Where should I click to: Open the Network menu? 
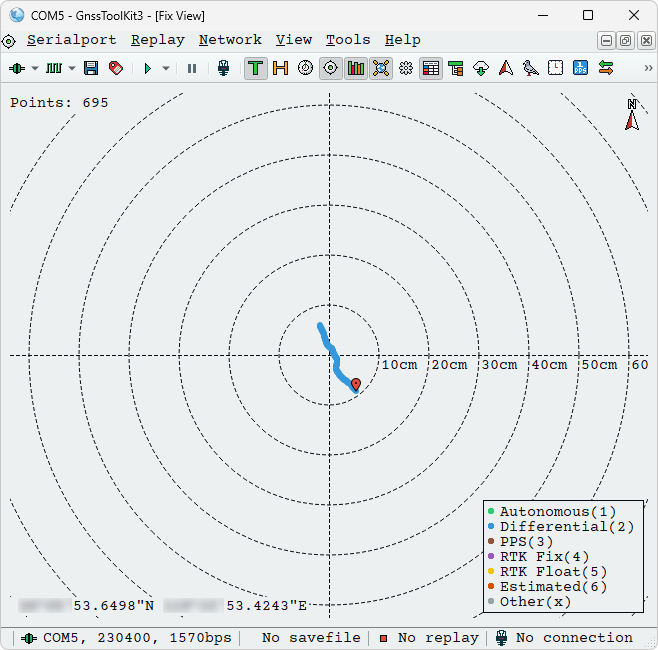coord(230,40)
